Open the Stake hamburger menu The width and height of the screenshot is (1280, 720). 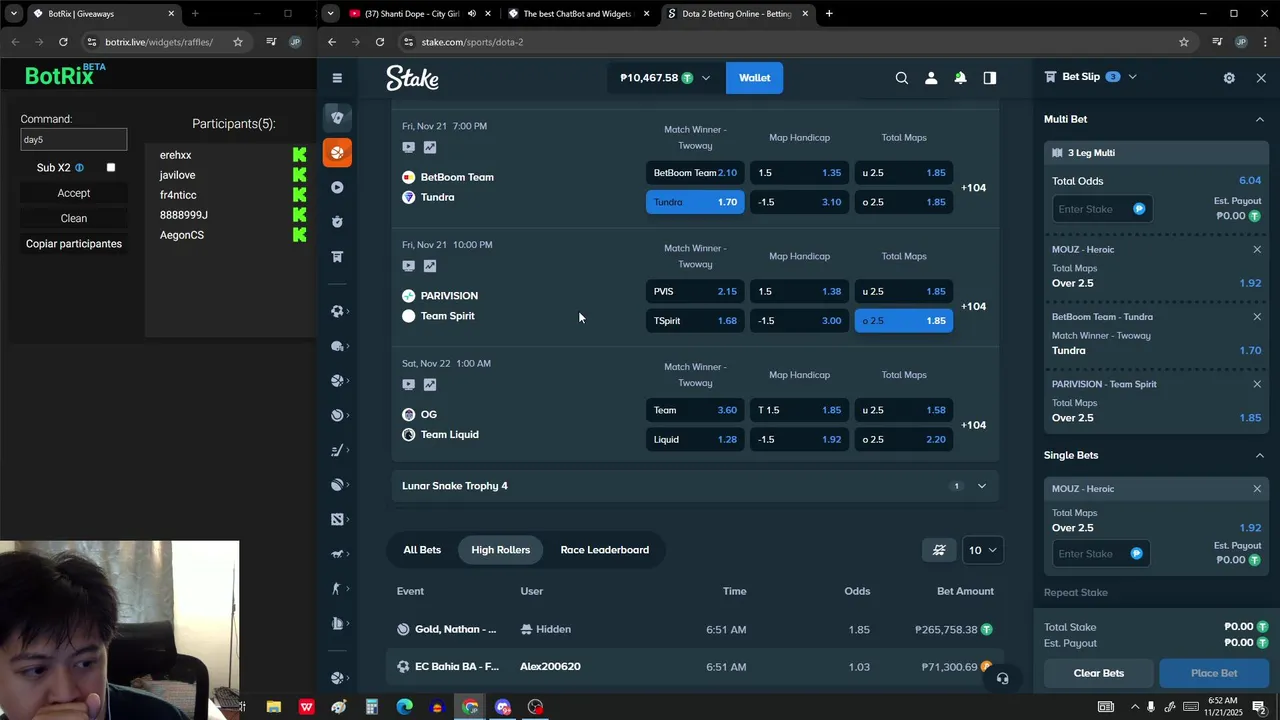tap(337, 78)
